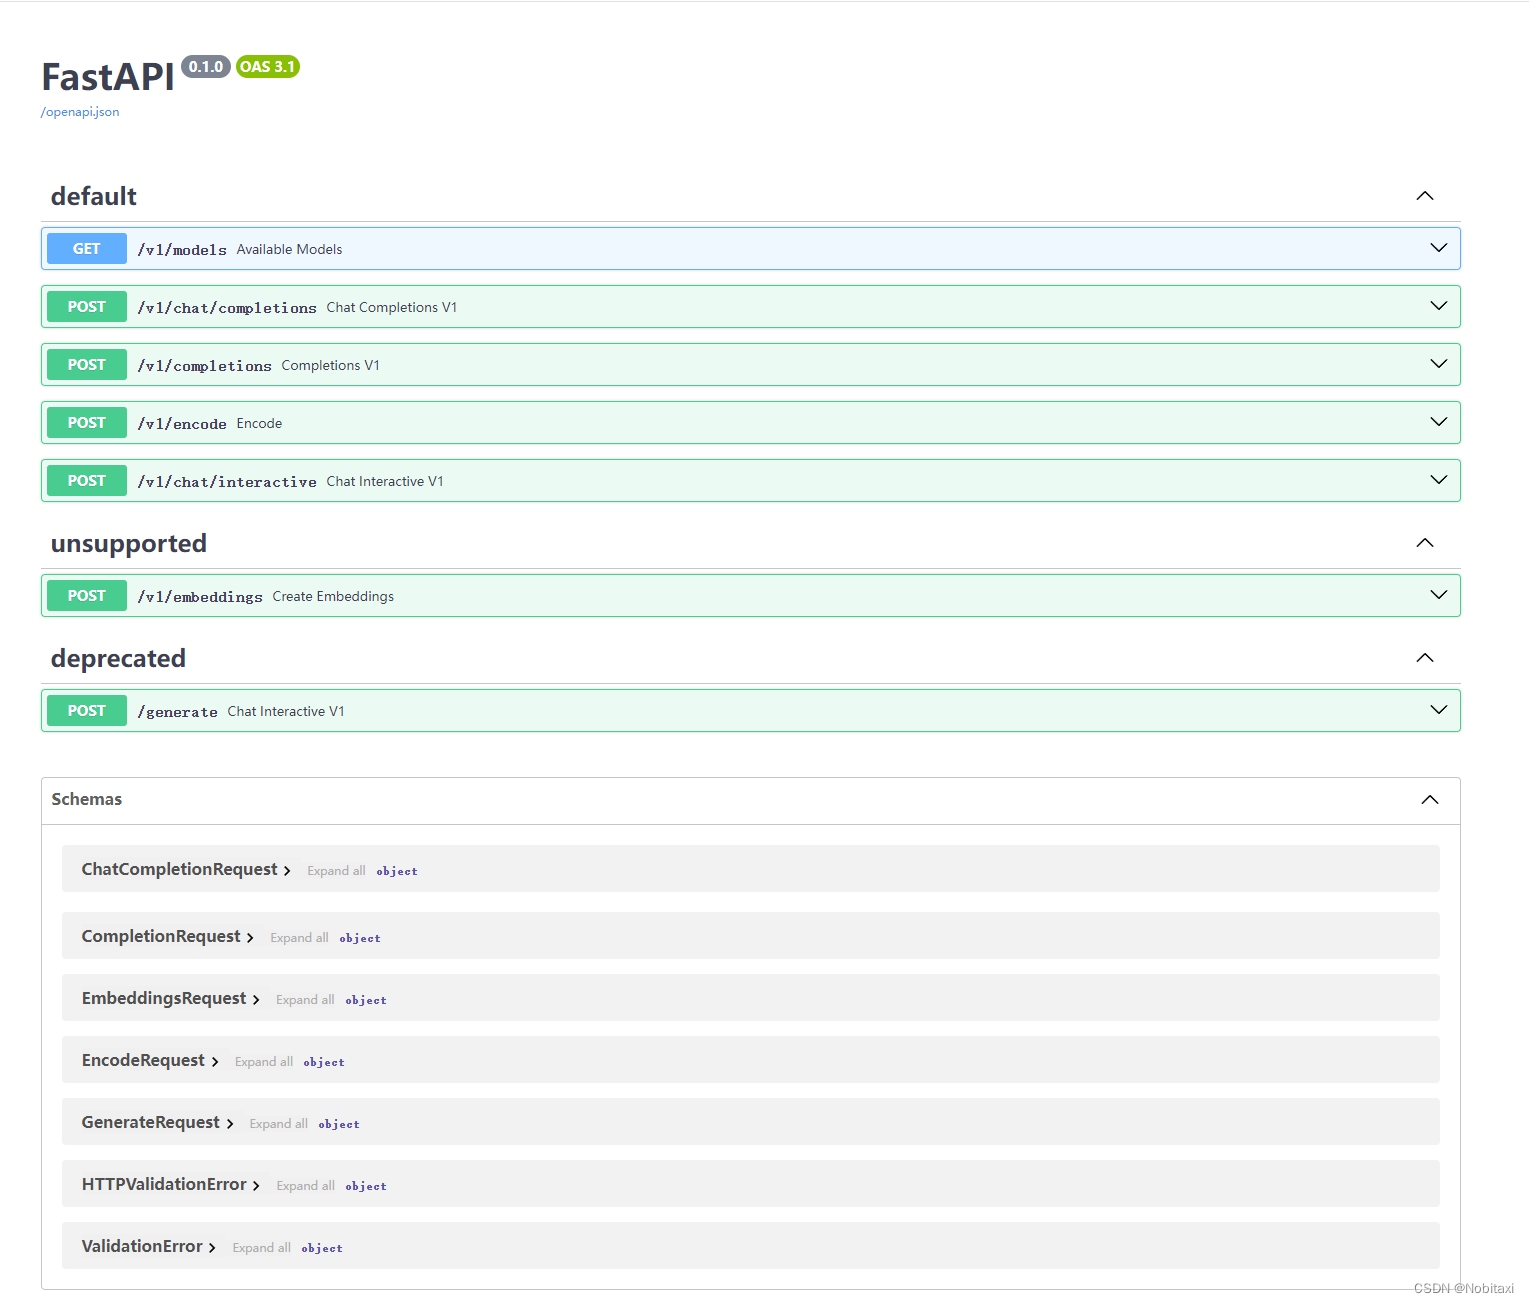Click POST badge for /v1/embeddings
This screenshot has width=1529, height=1303.
coord(87,596)
